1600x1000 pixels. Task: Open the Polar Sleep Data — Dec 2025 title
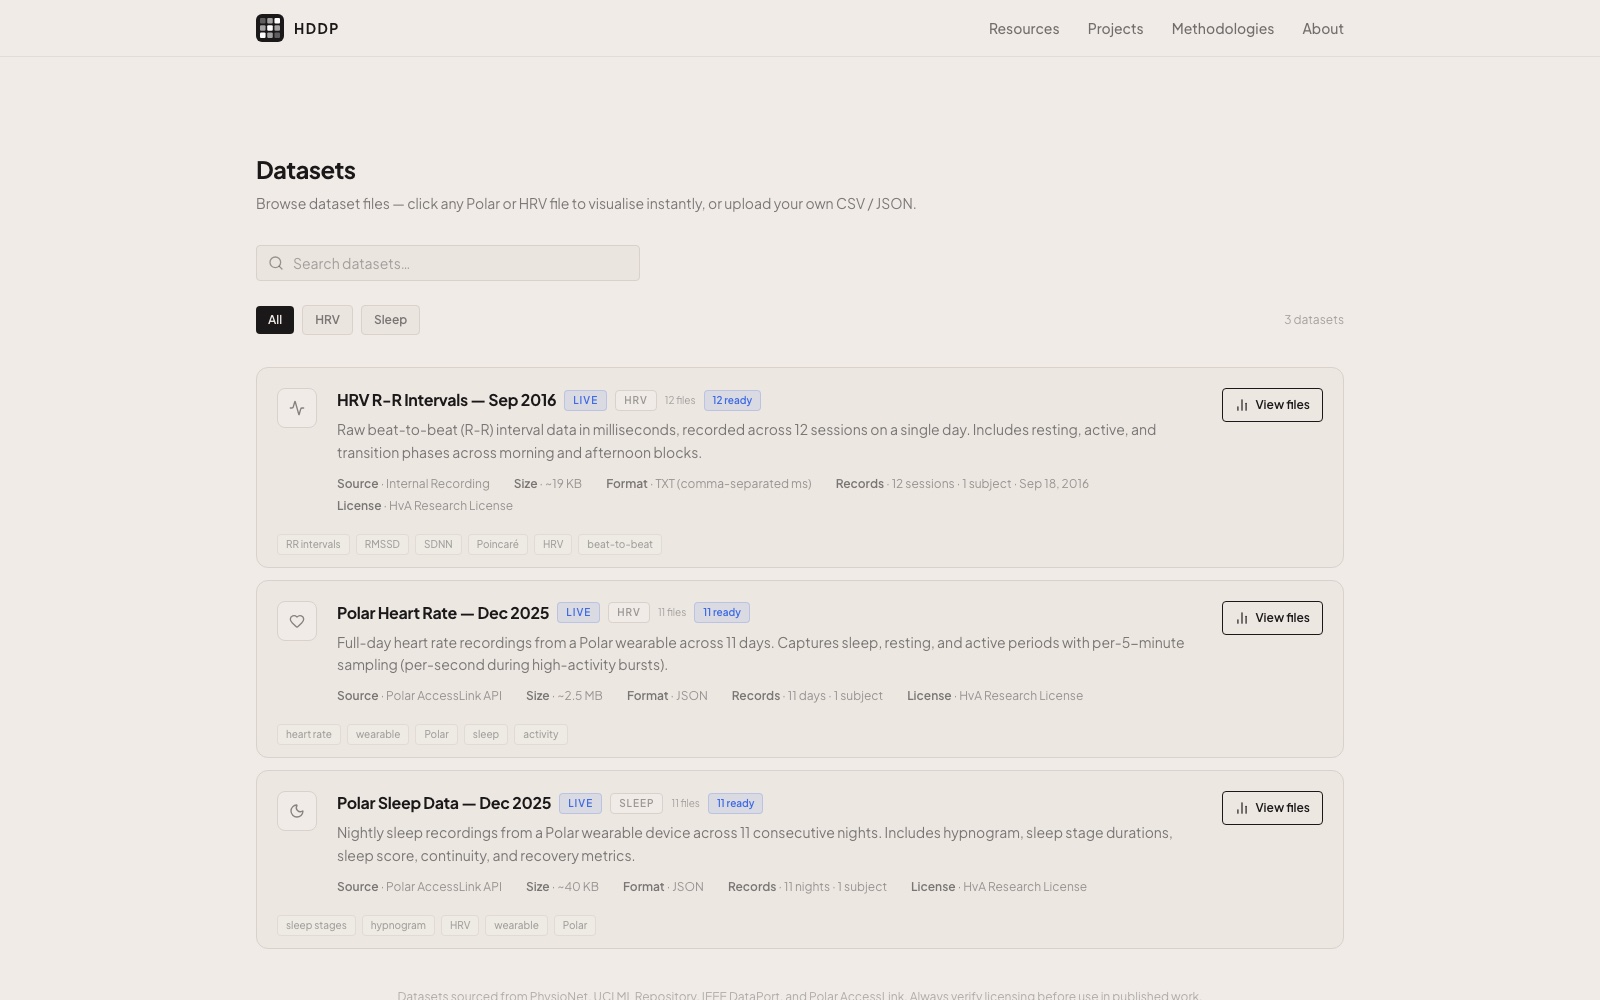coord(444,803)
